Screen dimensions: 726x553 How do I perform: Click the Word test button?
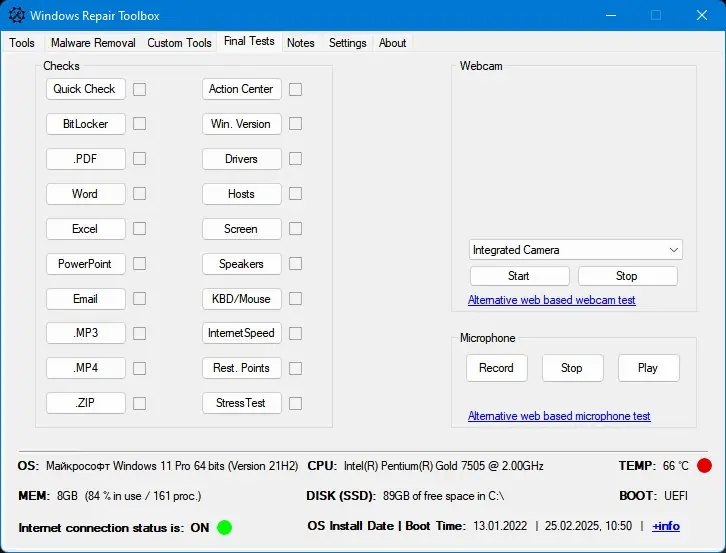click(86, 194)
